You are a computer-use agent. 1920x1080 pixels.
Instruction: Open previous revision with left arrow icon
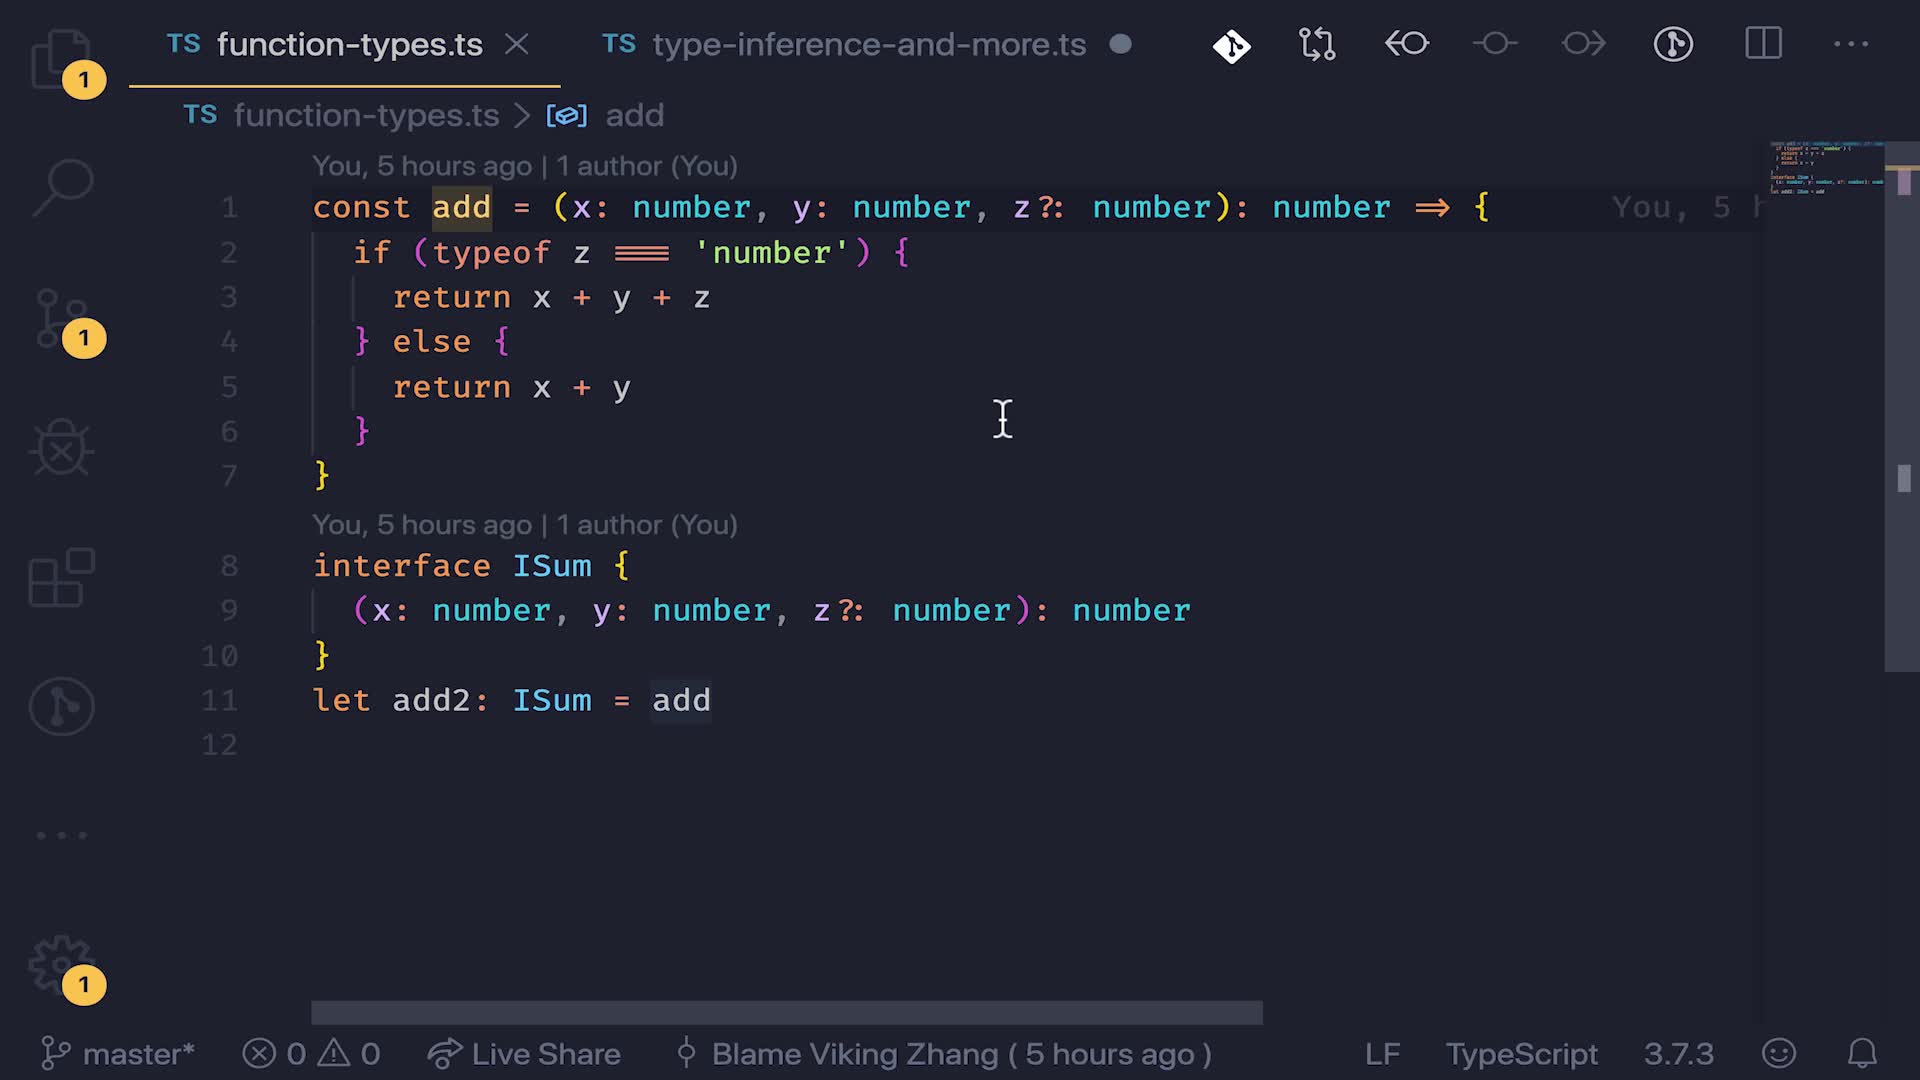[x=1406, y=44]
